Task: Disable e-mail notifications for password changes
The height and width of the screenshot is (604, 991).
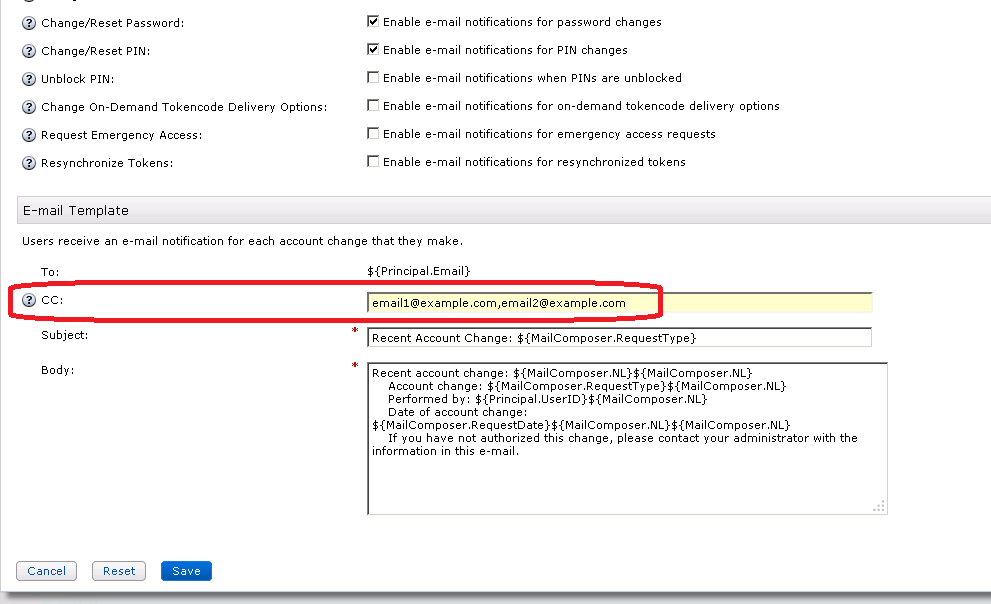Action: click(x=373, y=21)
